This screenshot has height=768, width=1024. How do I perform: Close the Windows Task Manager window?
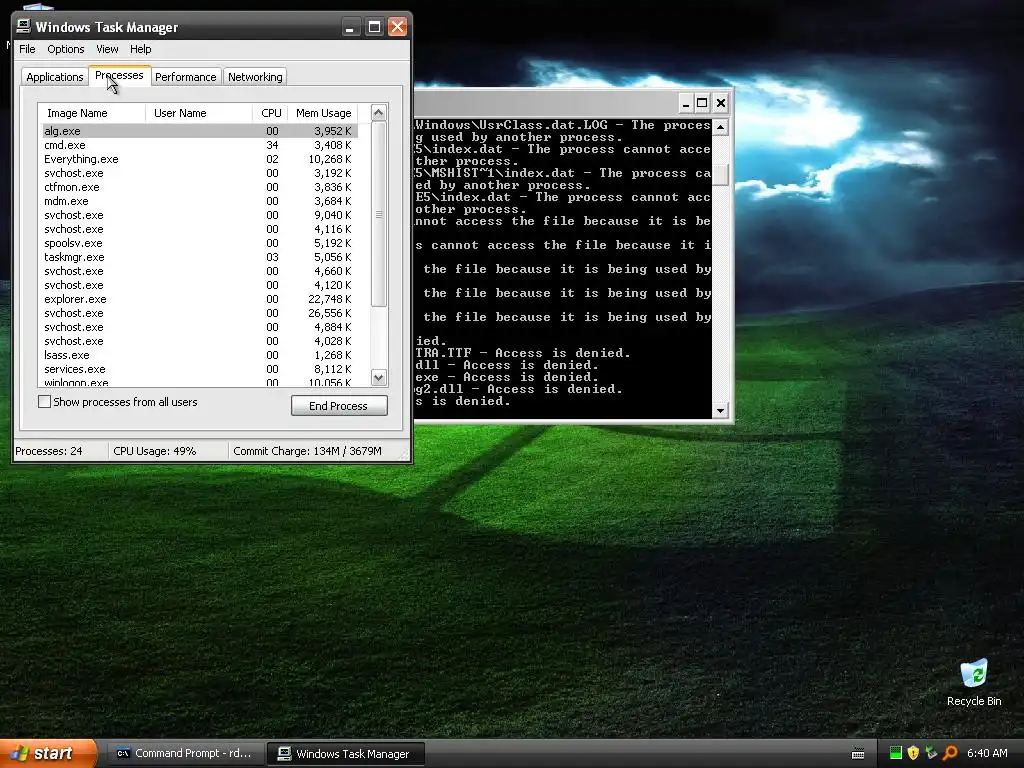(x=397, y=27)
